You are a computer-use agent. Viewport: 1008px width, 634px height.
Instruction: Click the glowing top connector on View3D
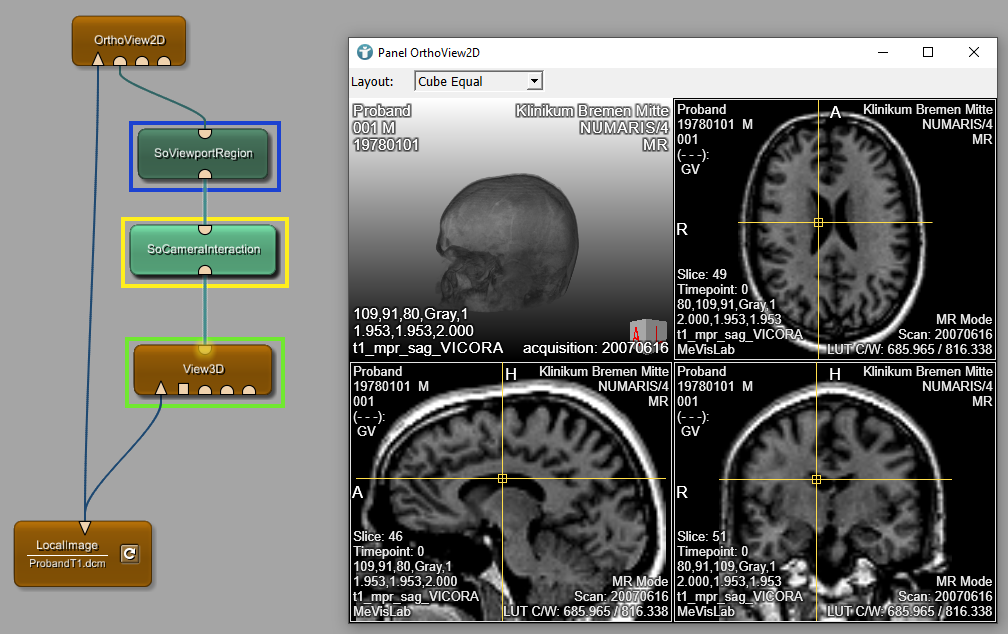click(x=204, y=349)
